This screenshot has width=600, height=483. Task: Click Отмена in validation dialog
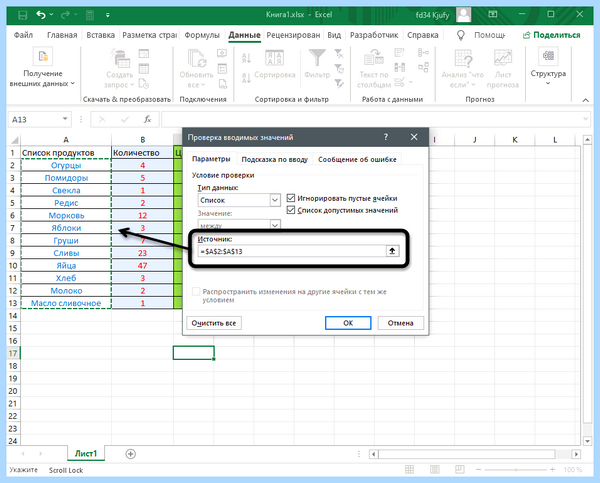point(400,323)
